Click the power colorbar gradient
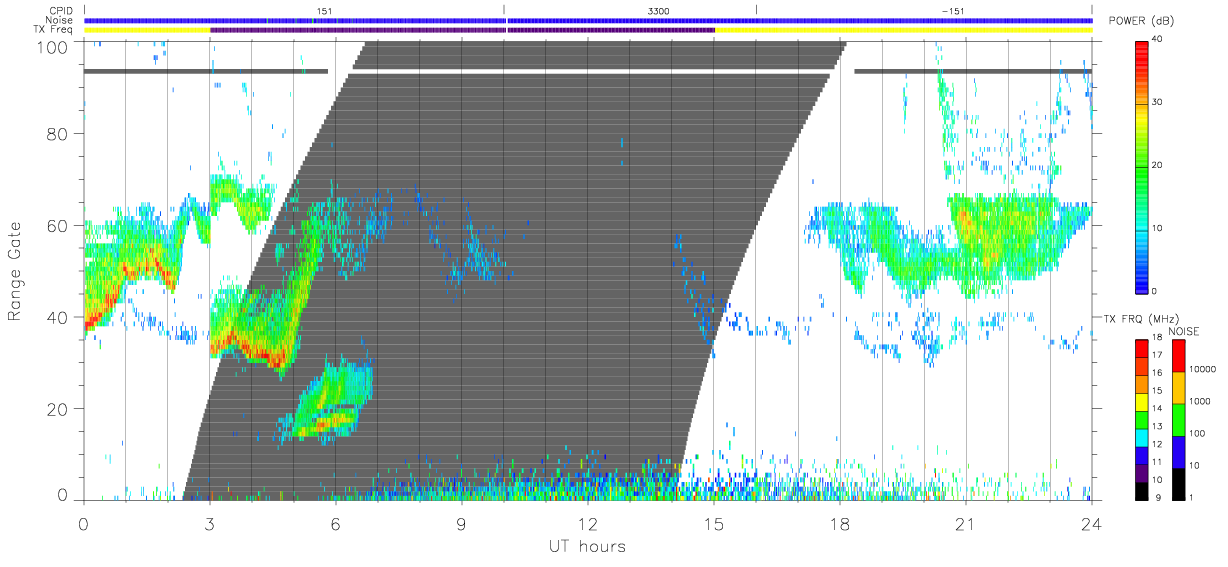1228x567 pixels. click(1142, 166)
